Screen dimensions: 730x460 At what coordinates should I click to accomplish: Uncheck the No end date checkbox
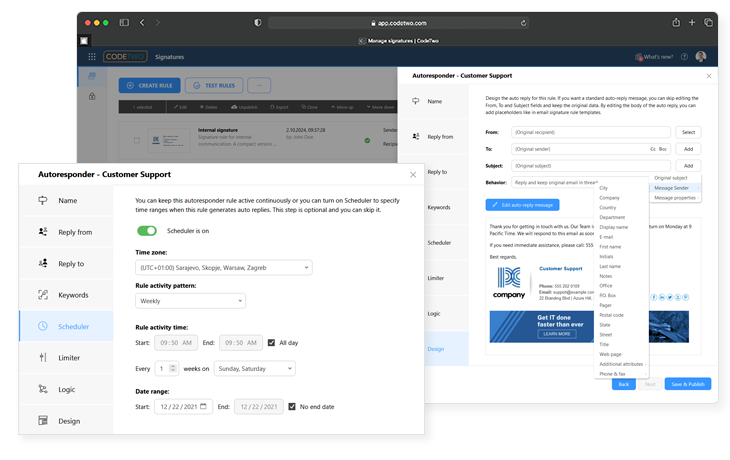(291, 407)
